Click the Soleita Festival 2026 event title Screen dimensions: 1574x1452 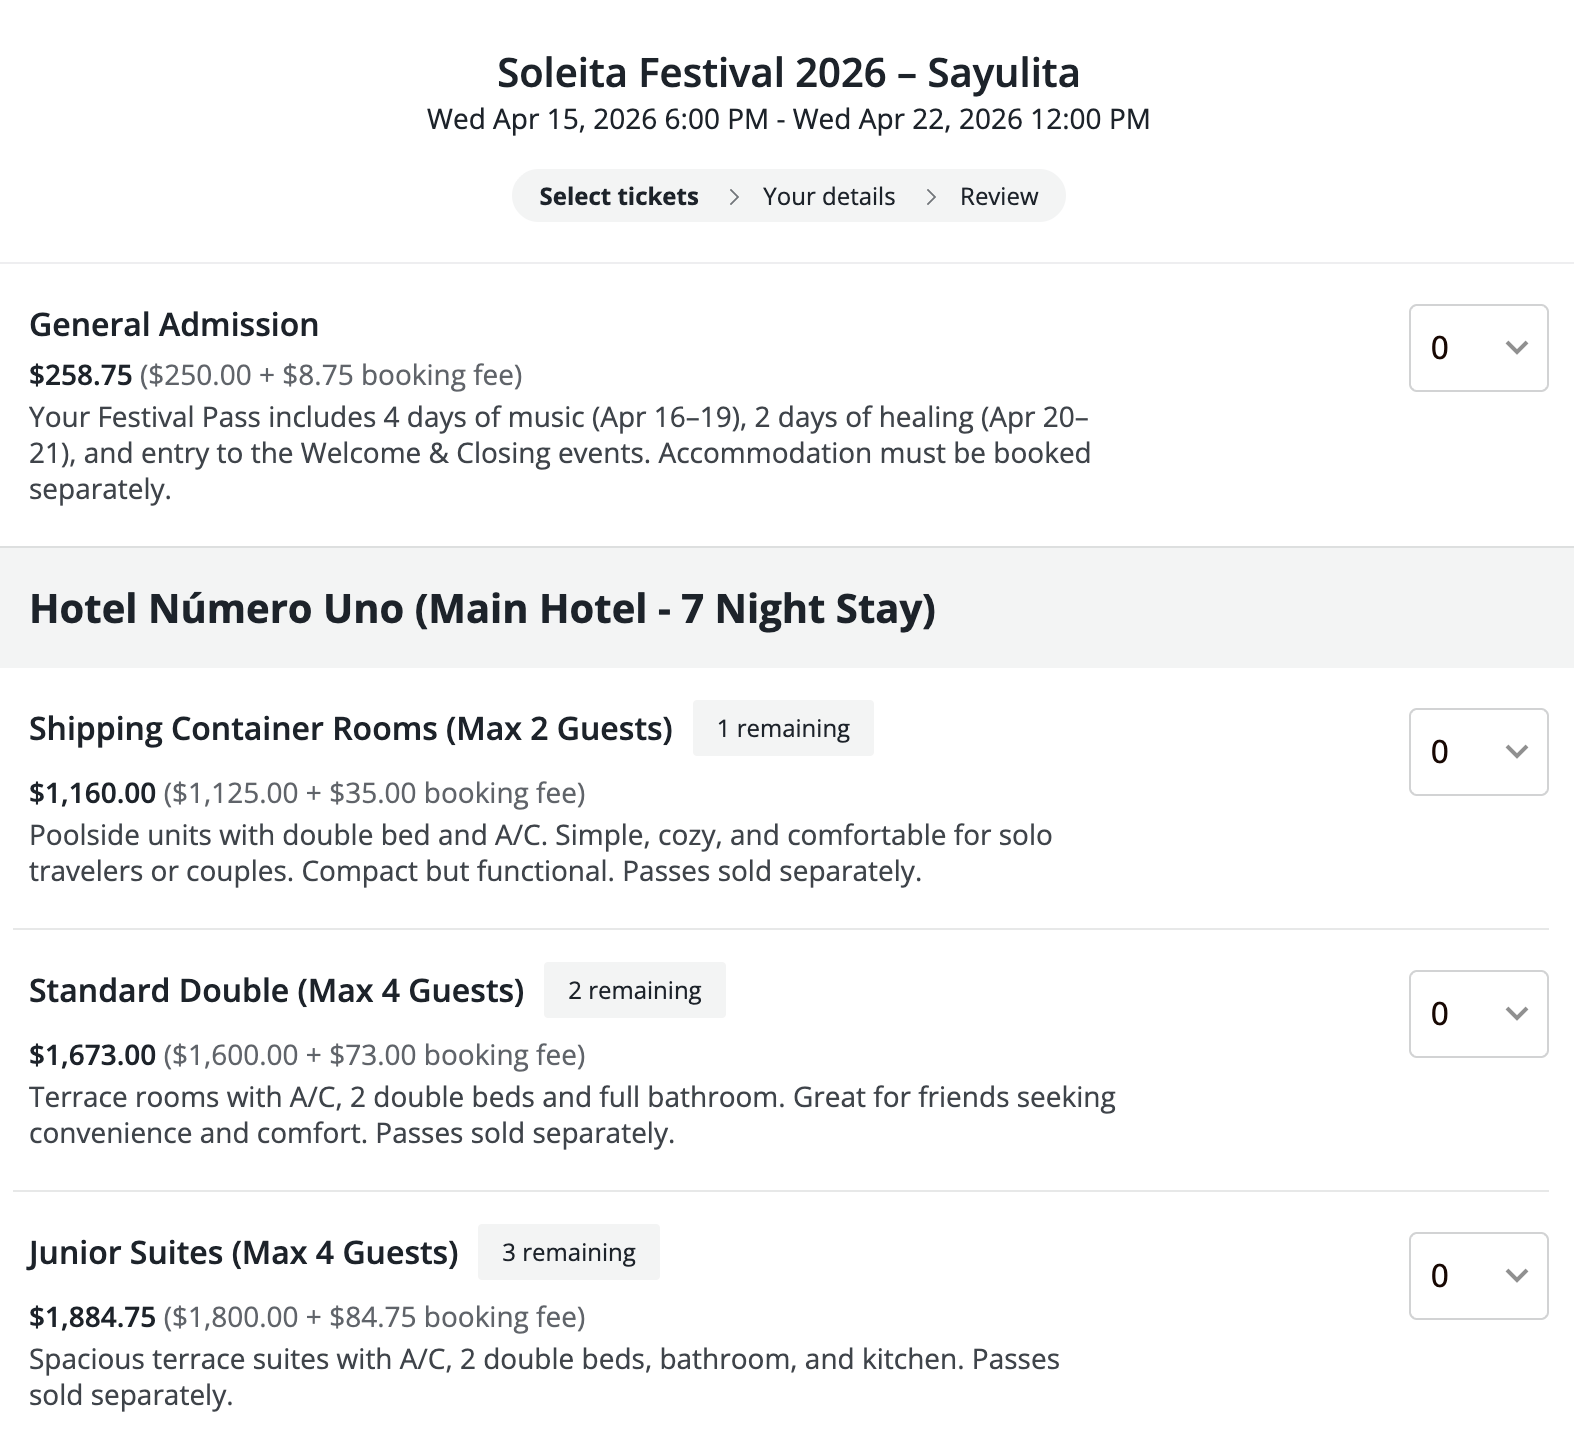coord(788,73)
